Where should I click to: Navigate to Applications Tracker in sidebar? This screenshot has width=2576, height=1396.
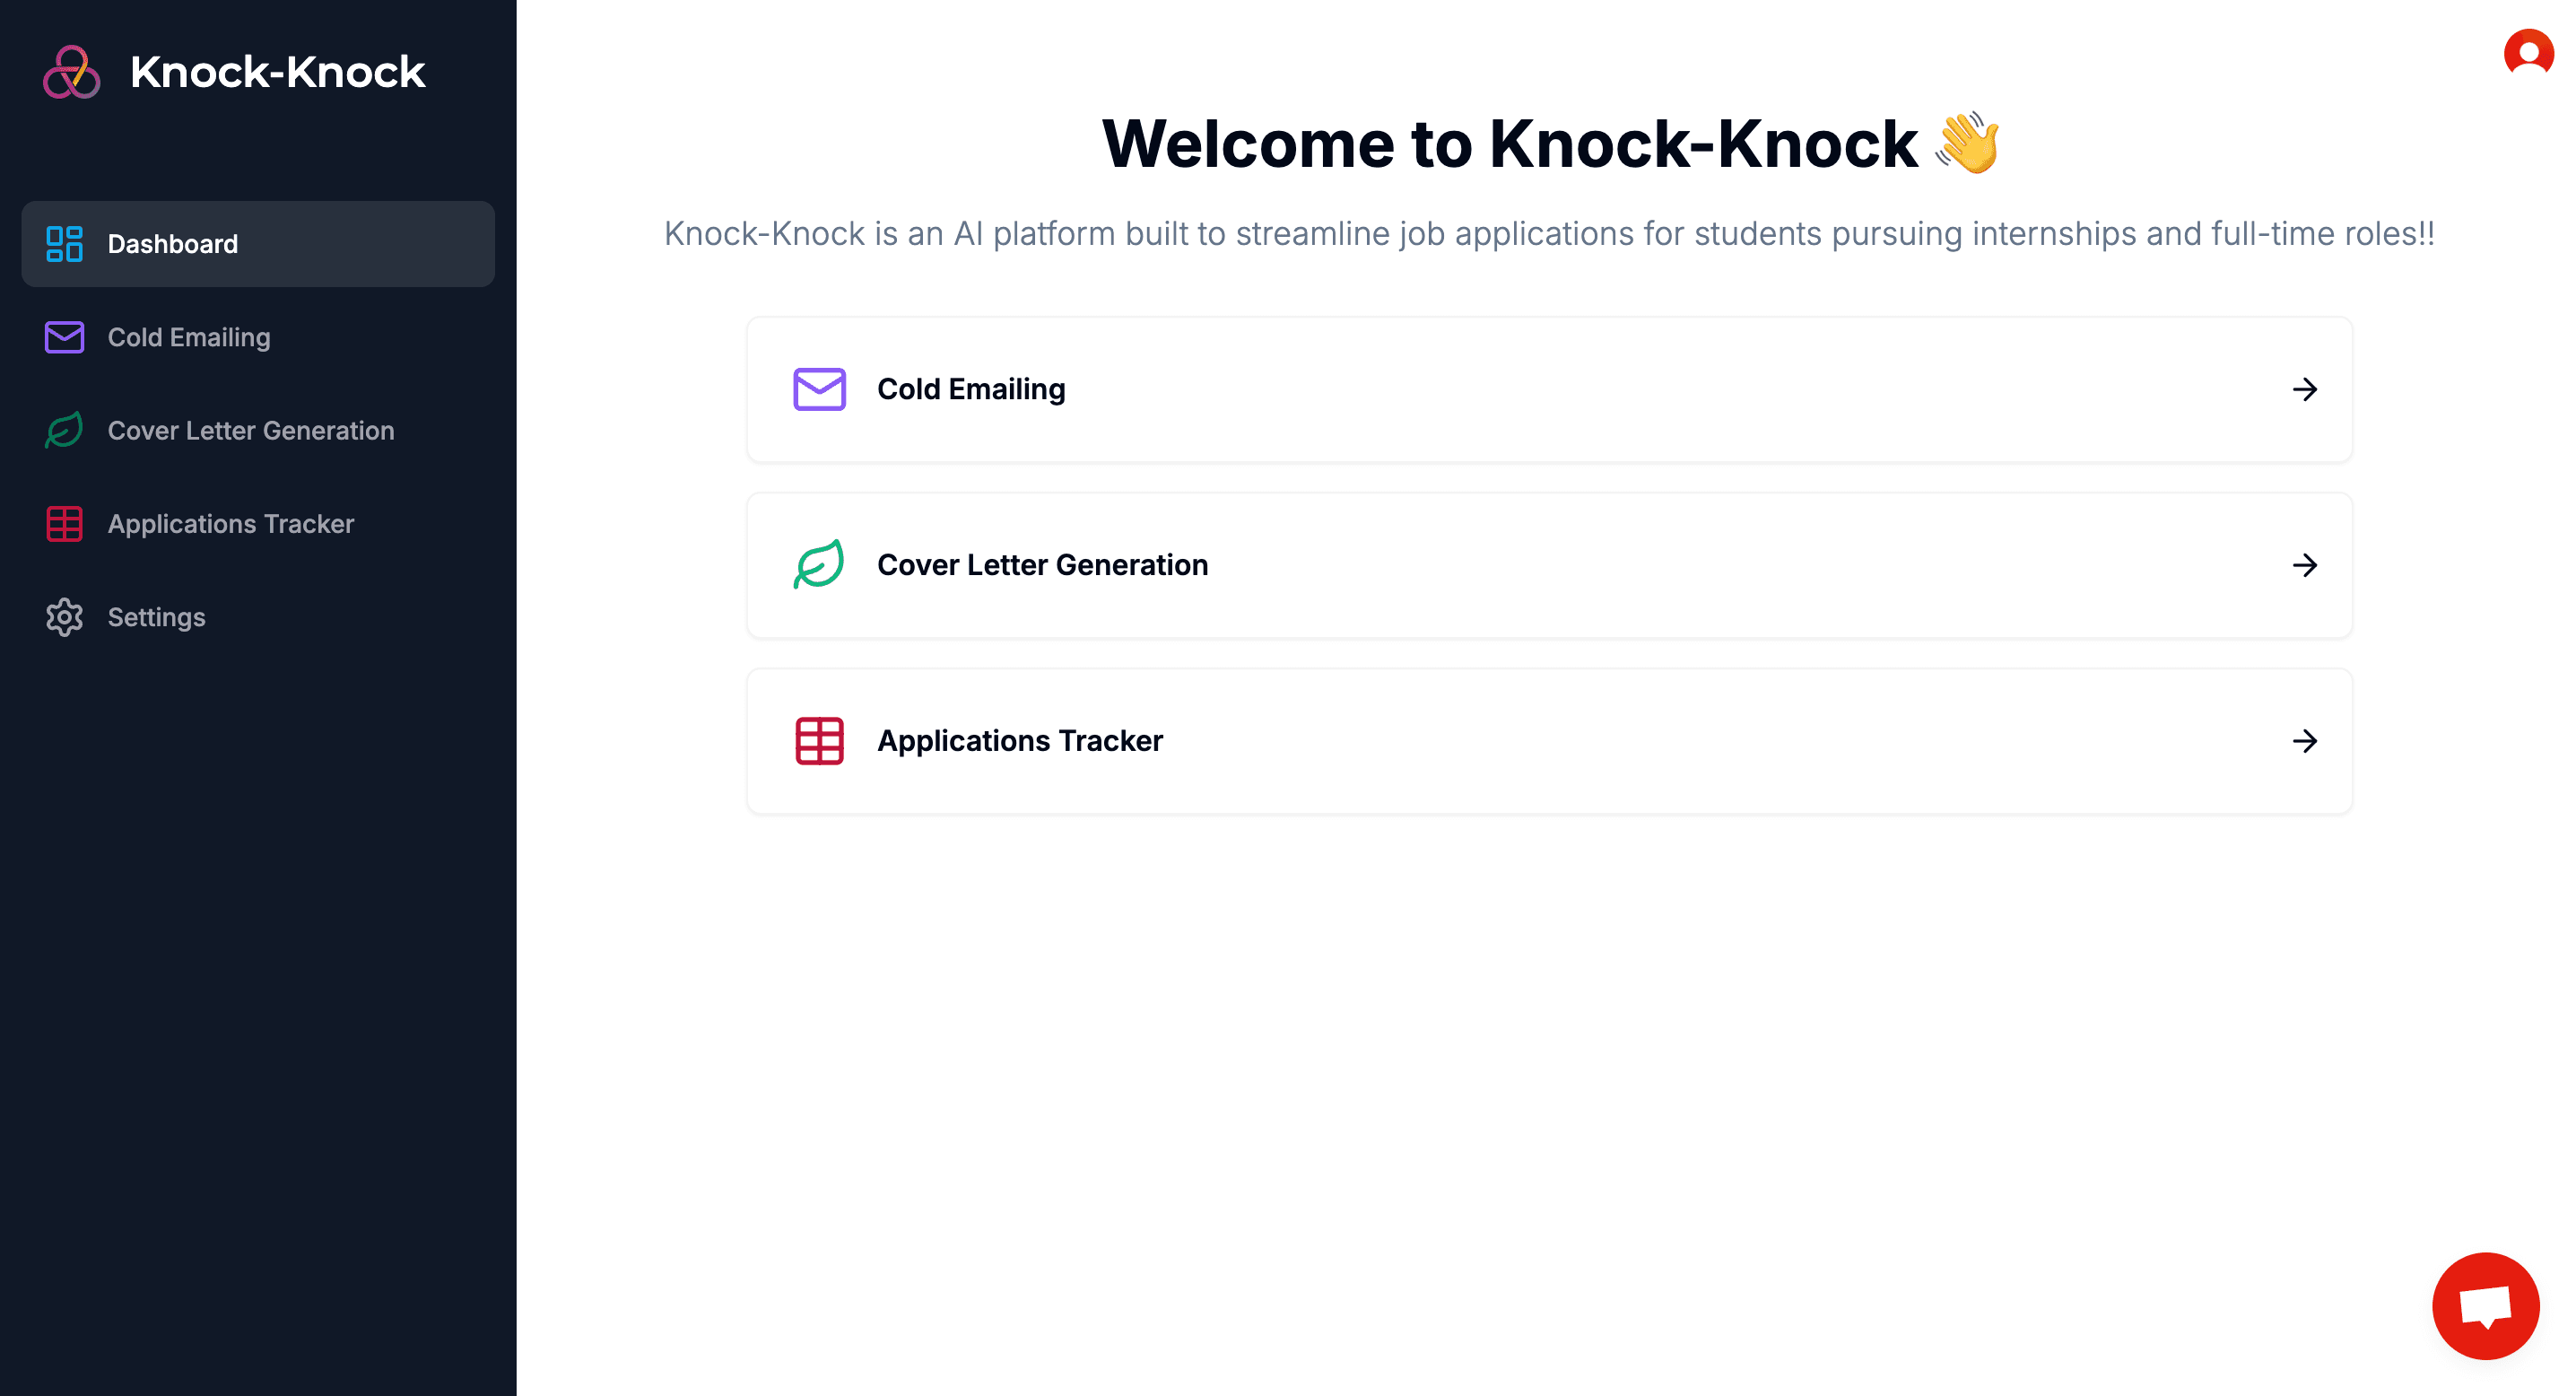point(258,524)
